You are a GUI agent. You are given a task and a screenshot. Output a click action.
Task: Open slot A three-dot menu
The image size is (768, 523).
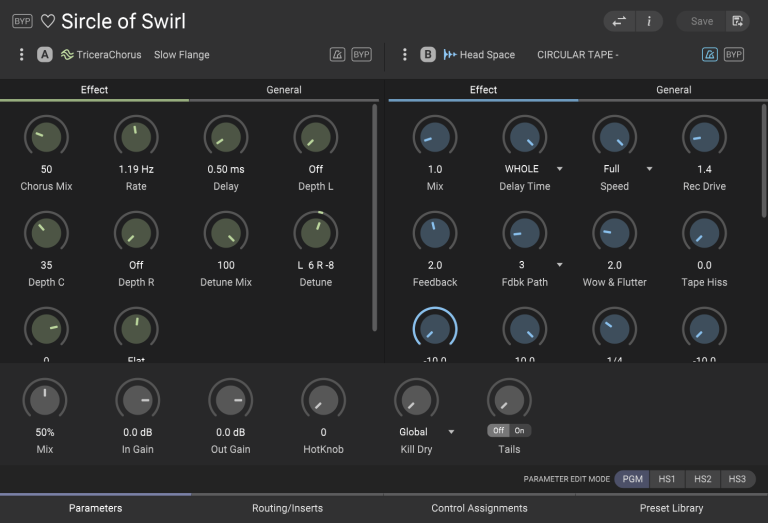click(x=21, y=54)
